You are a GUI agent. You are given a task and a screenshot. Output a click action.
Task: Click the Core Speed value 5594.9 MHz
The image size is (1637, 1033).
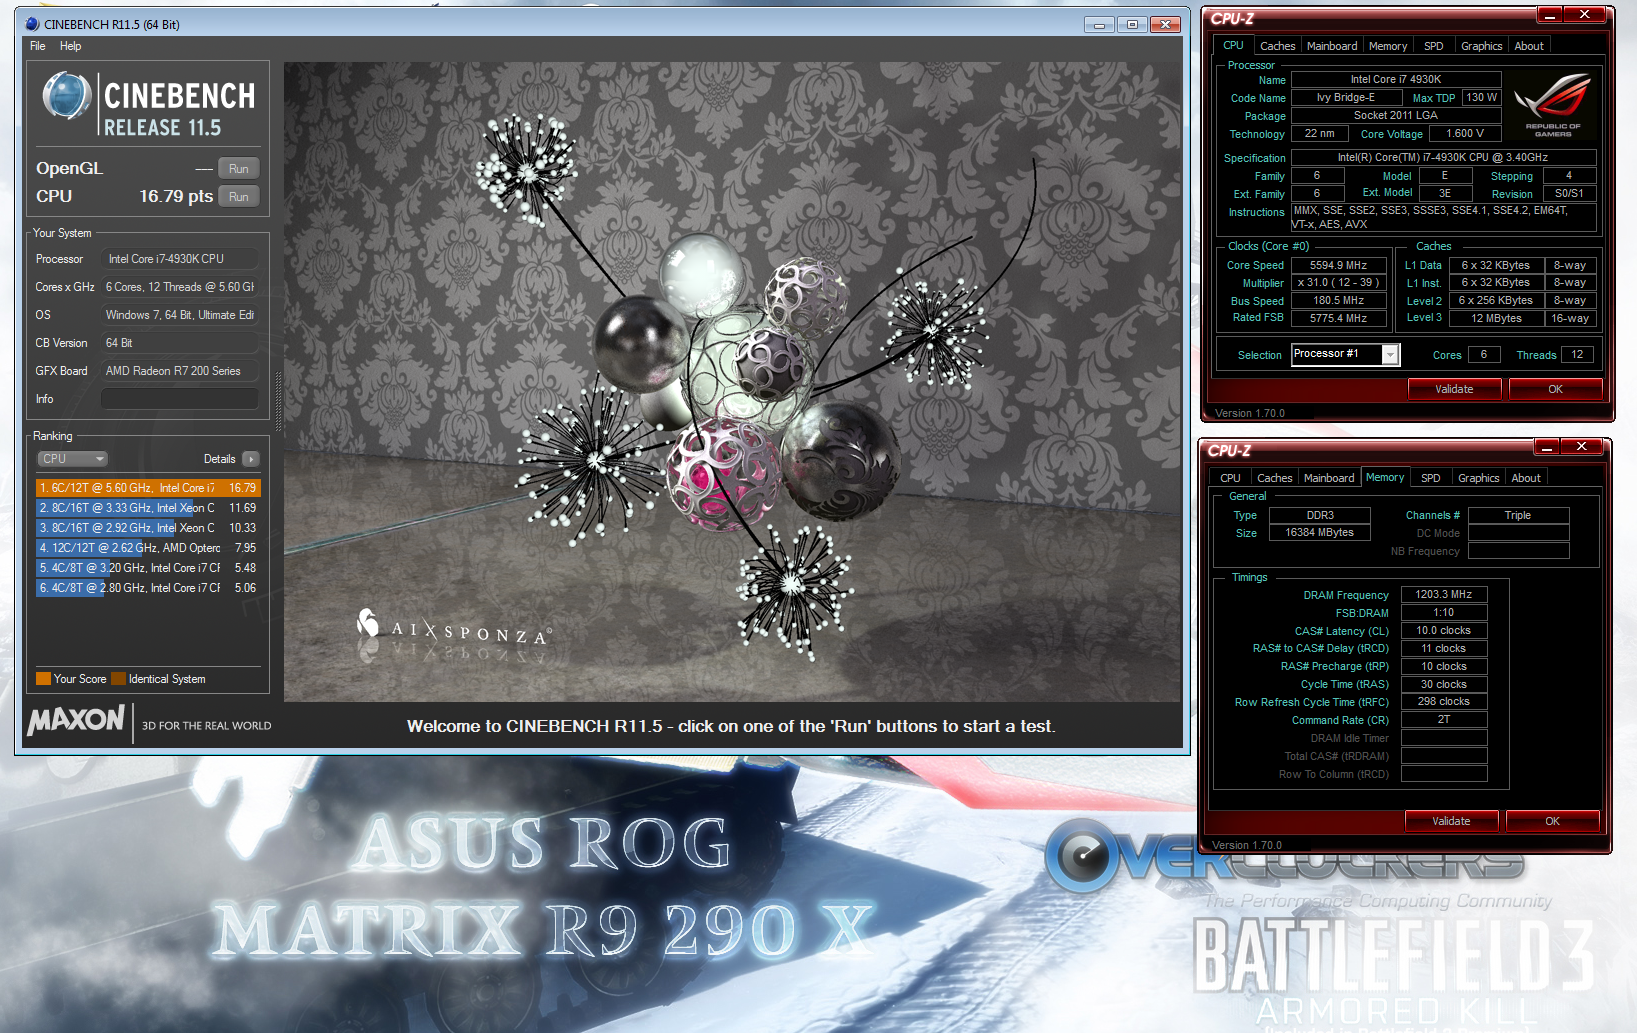coord(1338,265)
